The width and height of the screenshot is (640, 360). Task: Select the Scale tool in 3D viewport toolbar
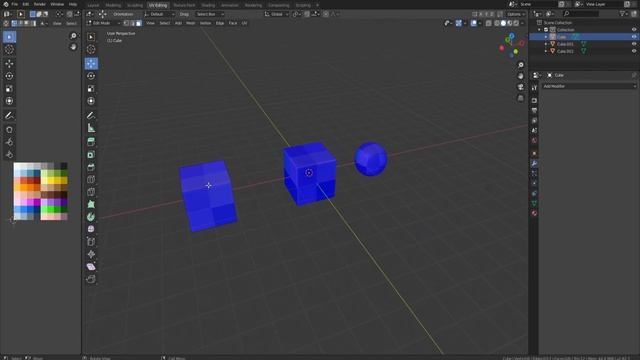point(91,89)
